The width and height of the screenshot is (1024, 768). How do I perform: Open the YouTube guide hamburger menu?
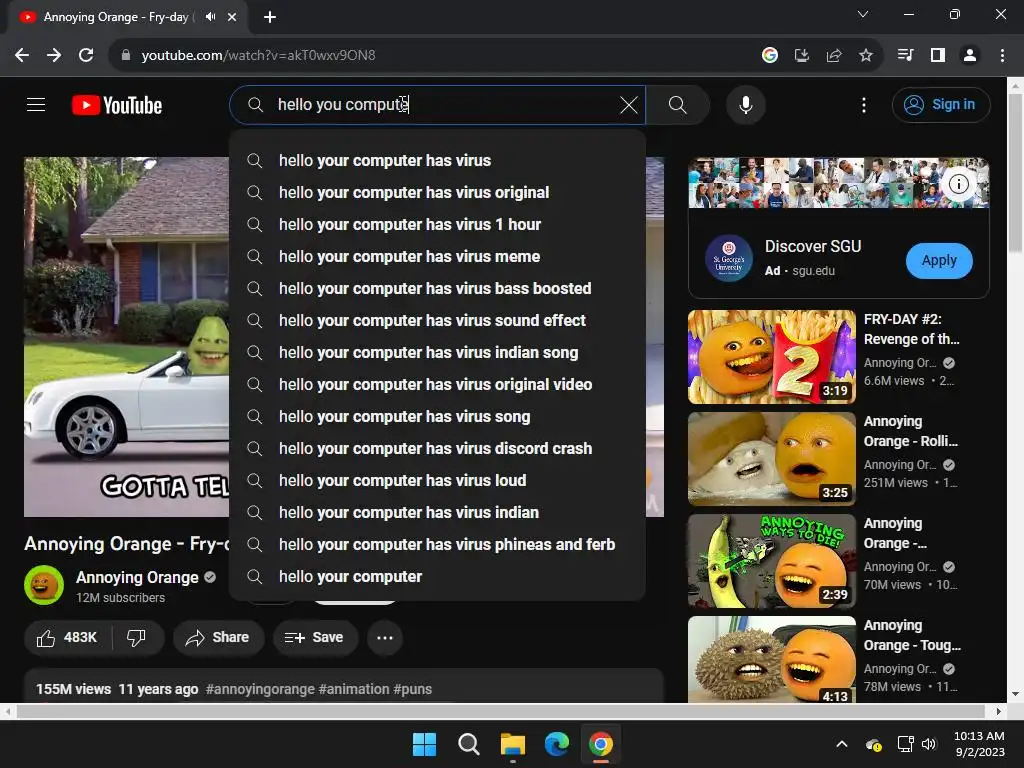[36, 104]
